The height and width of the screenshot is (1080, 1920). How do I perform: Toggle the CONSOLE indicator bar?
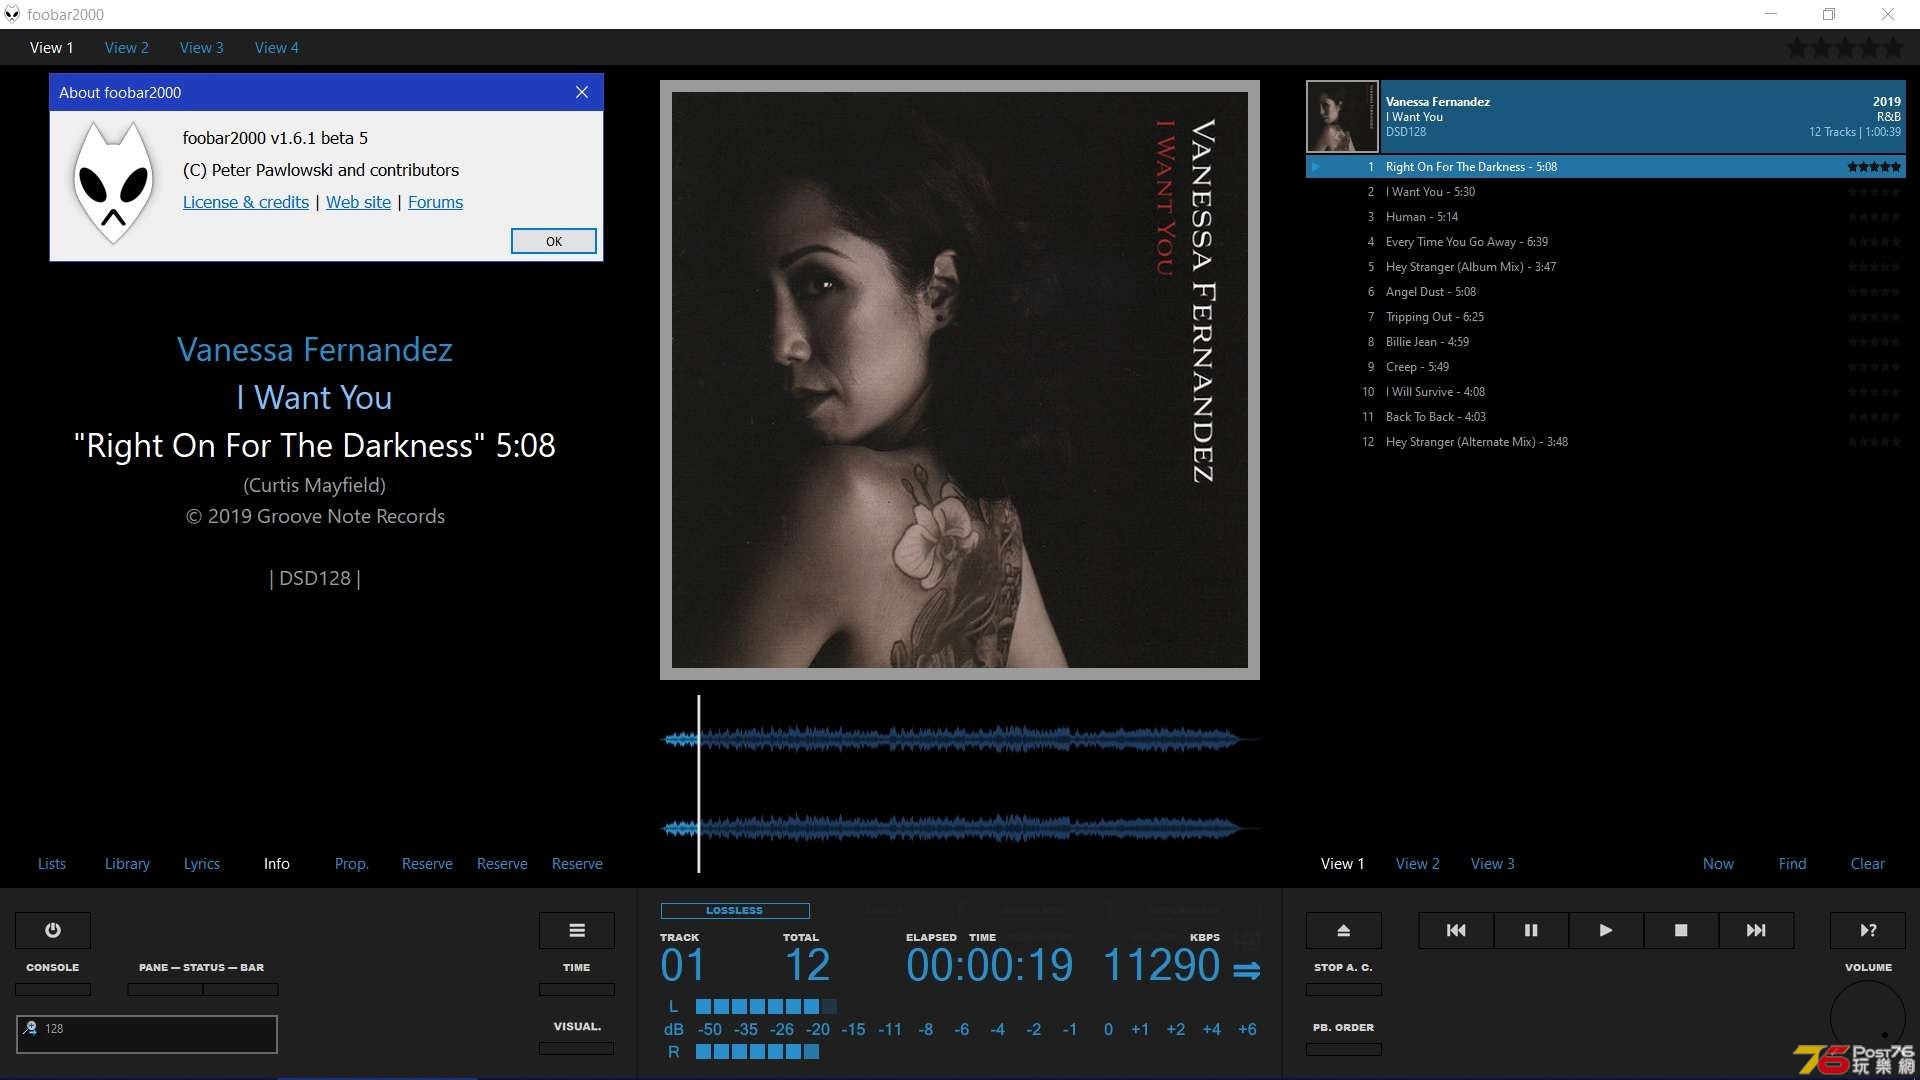53,990
